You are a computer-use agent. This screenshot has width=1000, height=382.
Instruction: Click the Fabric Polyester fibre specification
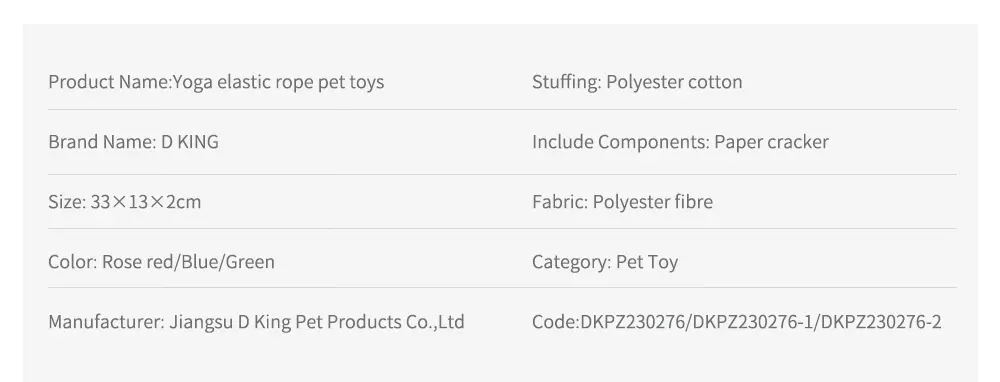[x=622, y=202]
